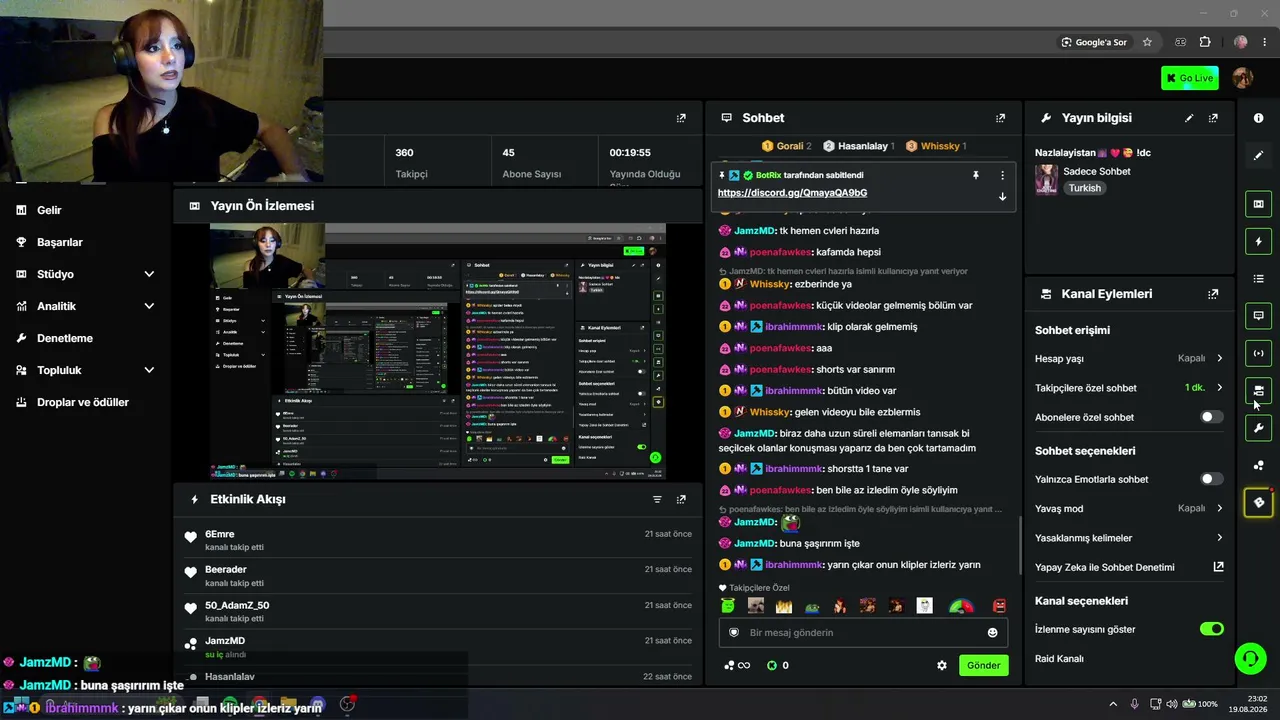Open the Sadece Sohbet category
Screen dimensions: 1280x720
(1097, 171)
